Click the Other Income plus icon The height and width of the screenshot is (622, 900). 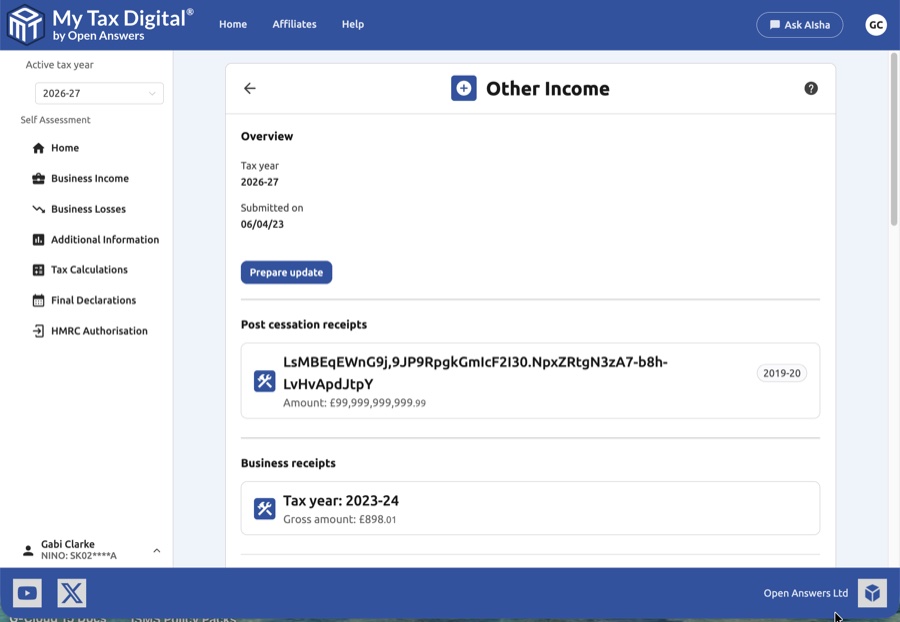pos(464,89)
